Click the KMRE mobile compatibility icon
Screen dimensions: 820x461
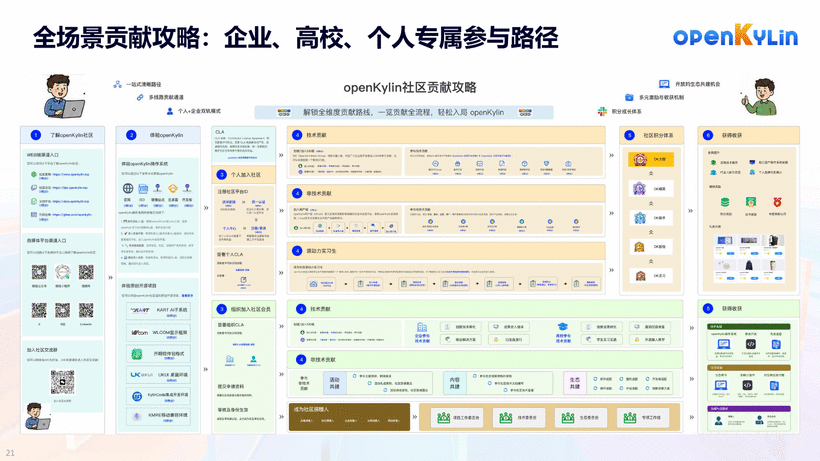(137, 417)
